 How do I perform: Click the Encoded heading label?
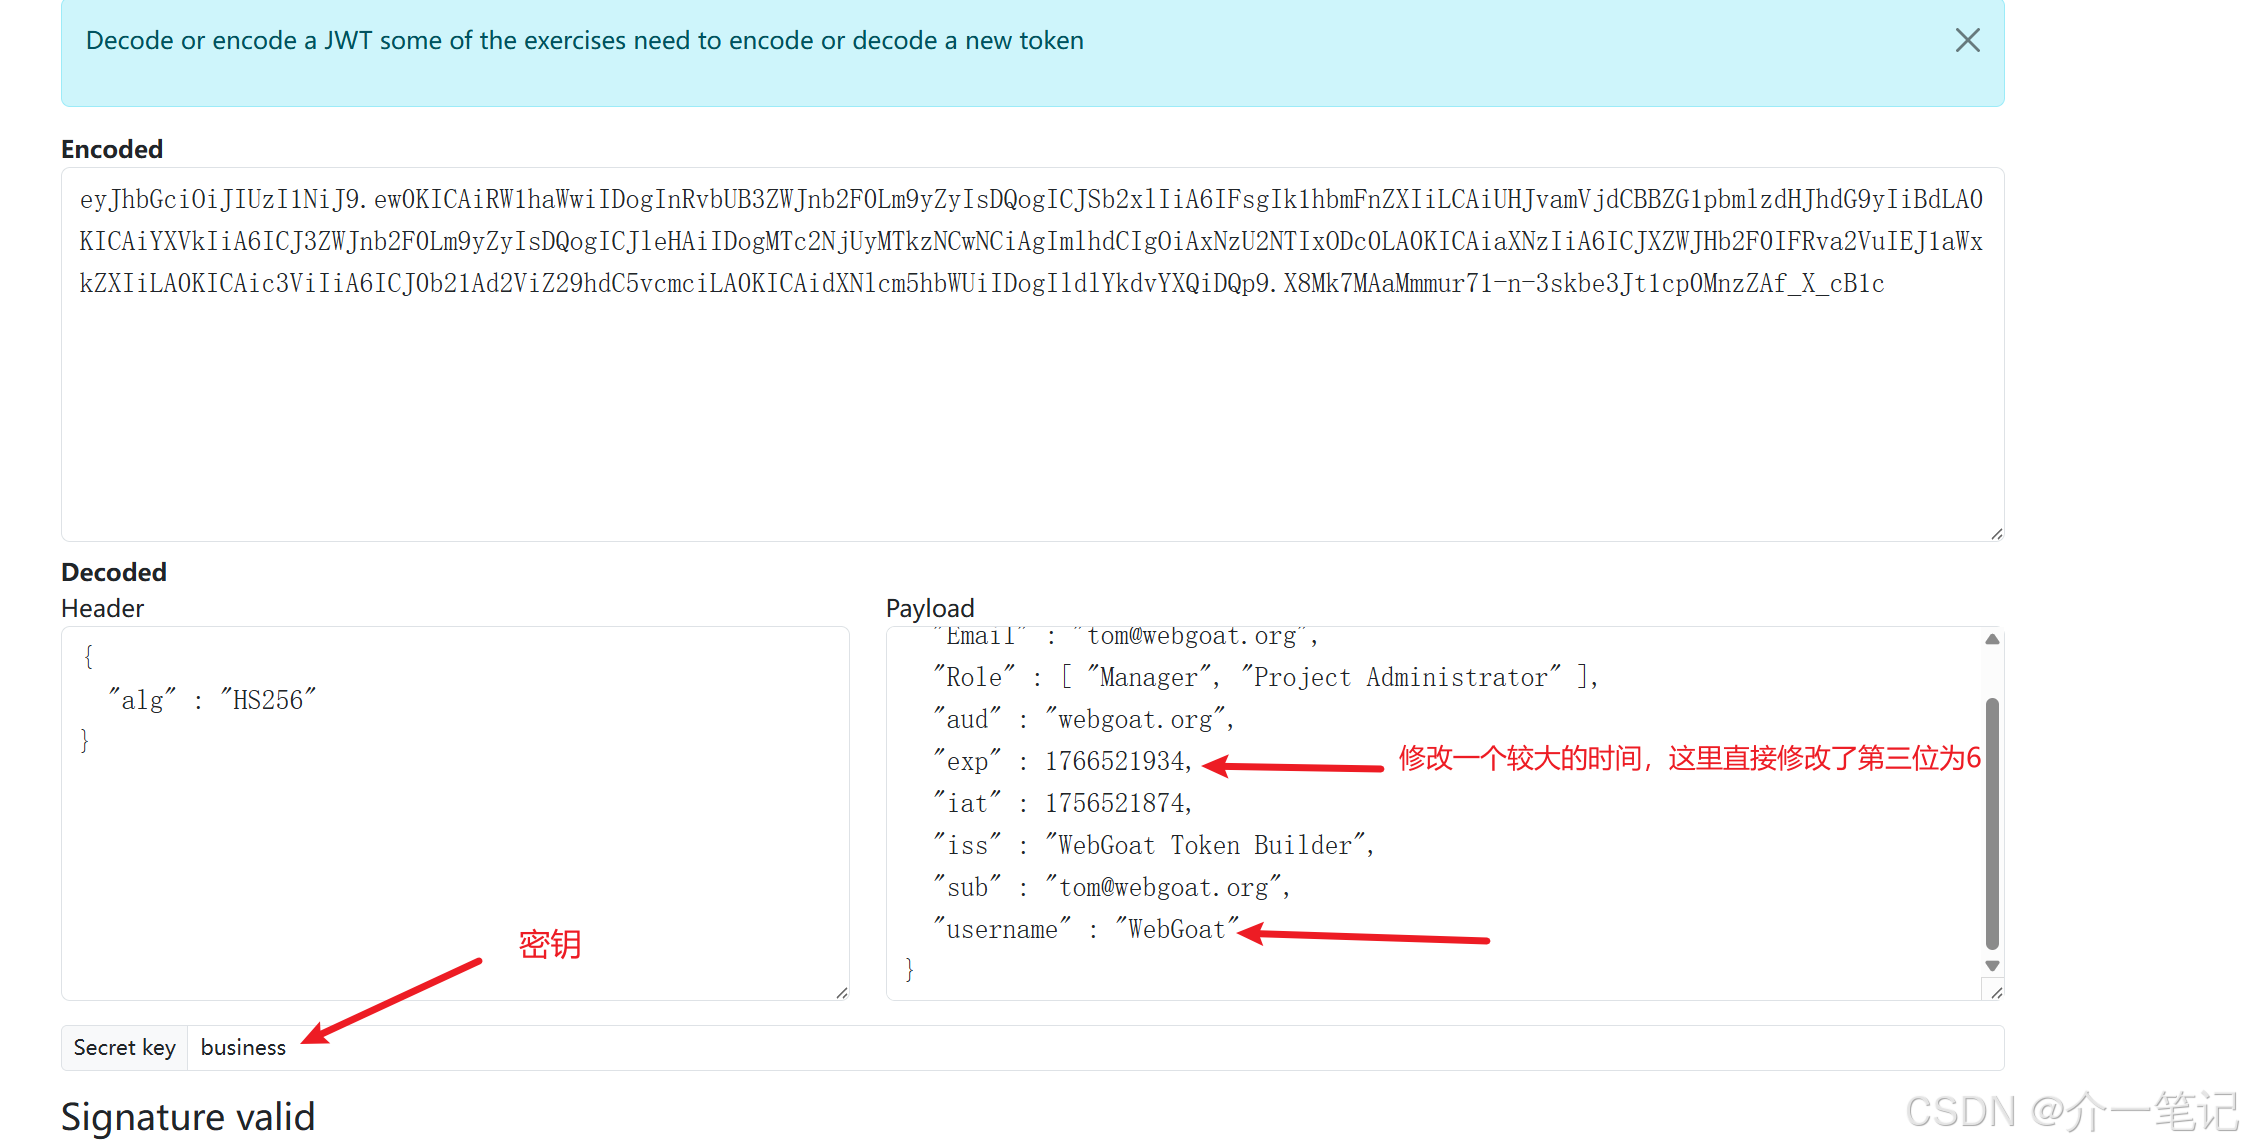coord(112,149)
